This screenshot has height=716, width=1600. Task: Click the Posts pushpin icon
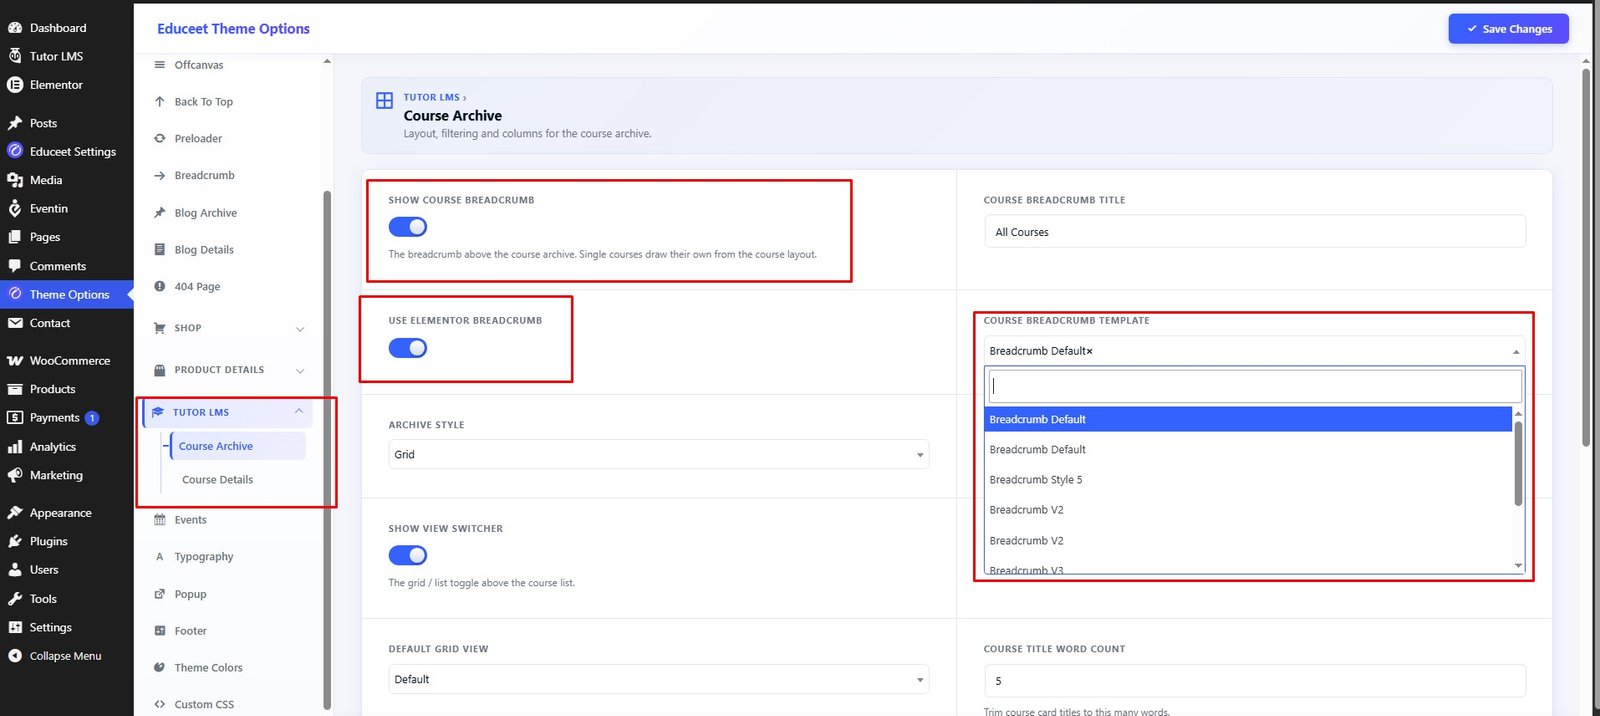15,123
